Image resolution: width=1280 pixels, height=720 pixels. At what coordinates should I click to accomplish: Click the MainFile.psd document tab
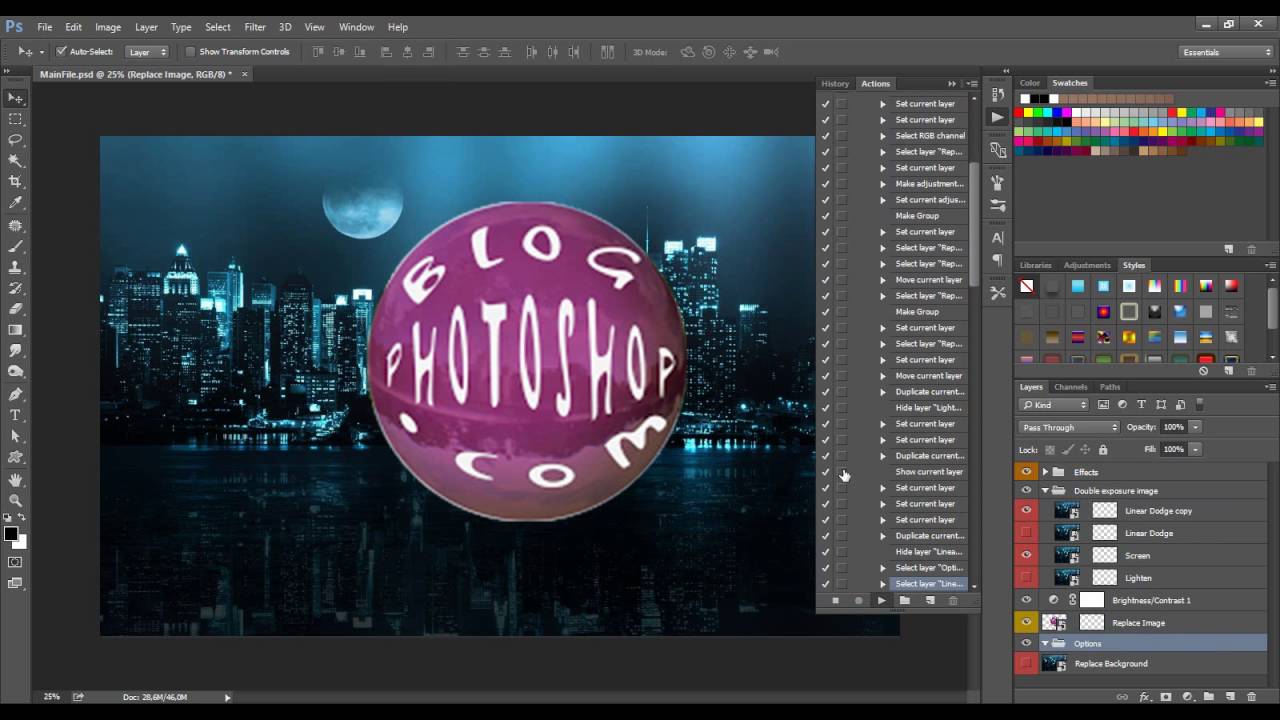click(x=135, y=74)
